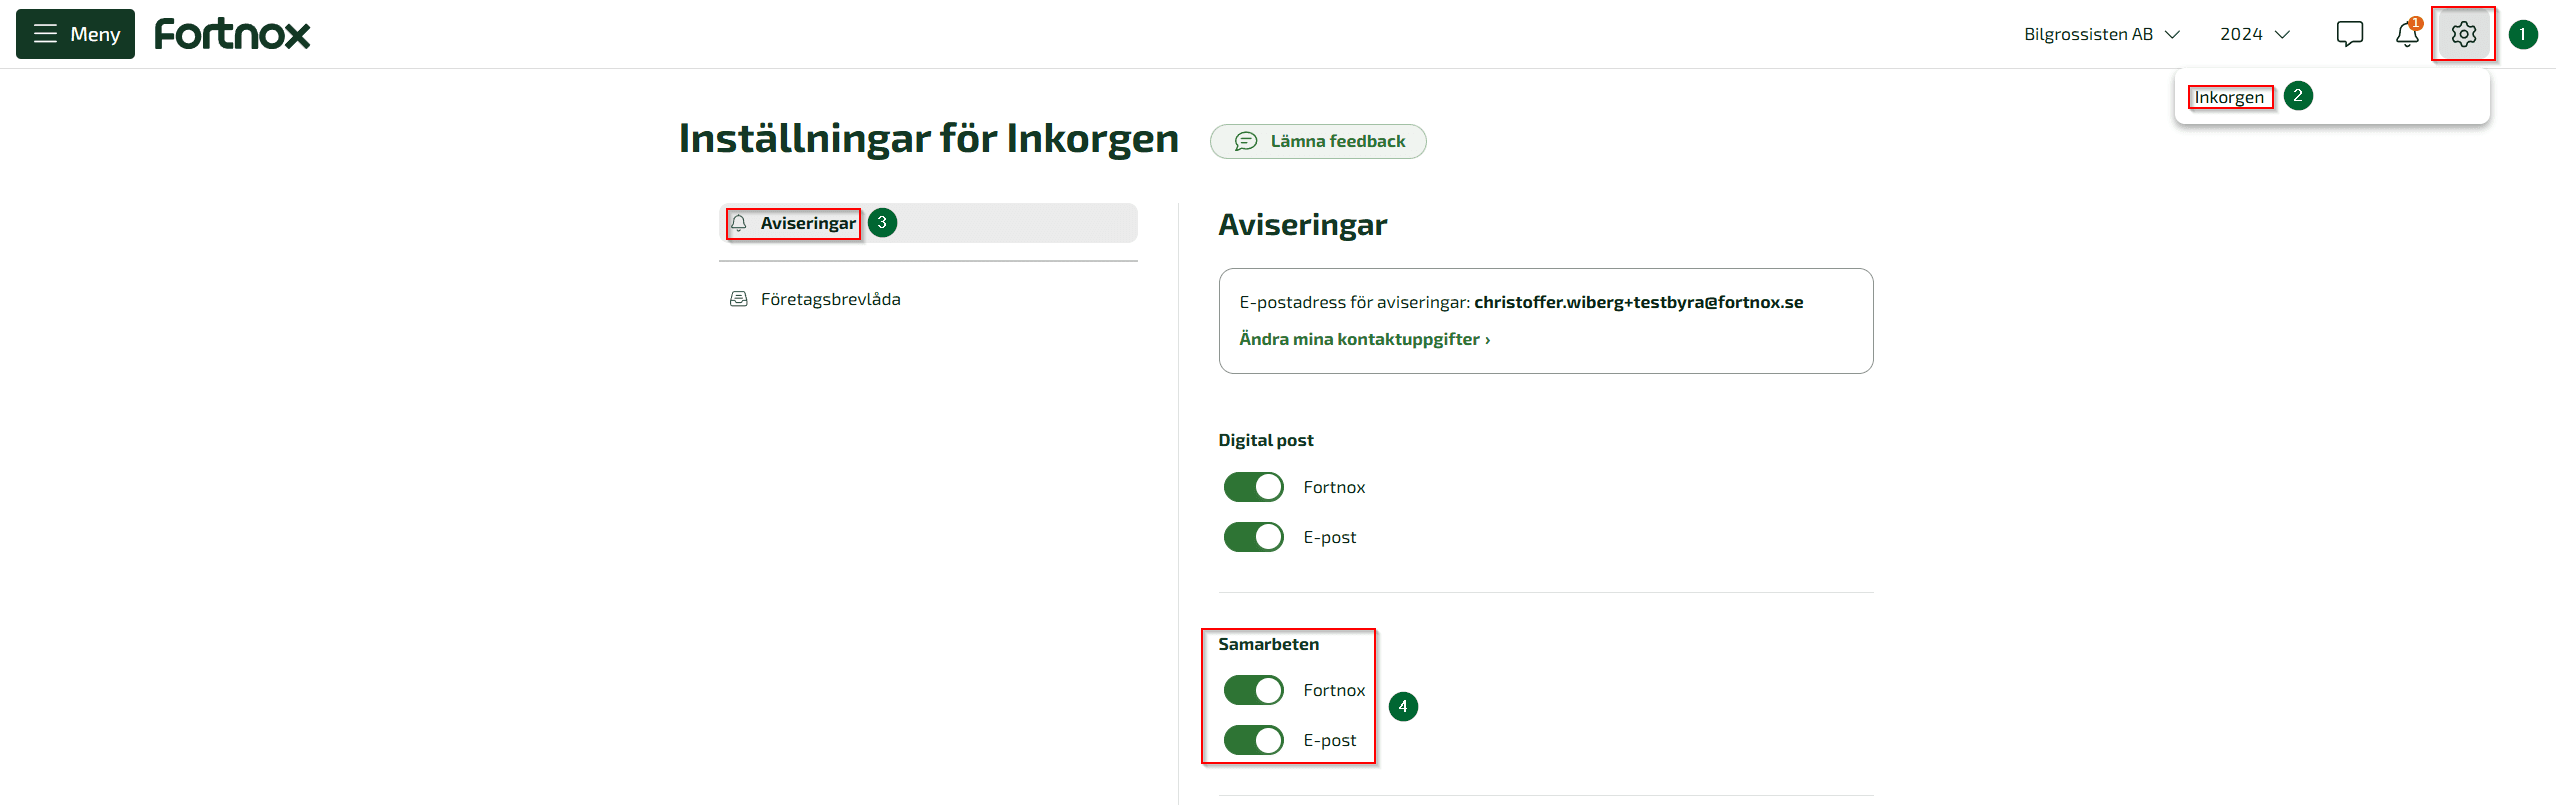The image size is (2558, 805).
Task: Open the notifications bell icon
Action: point(2407,34)
